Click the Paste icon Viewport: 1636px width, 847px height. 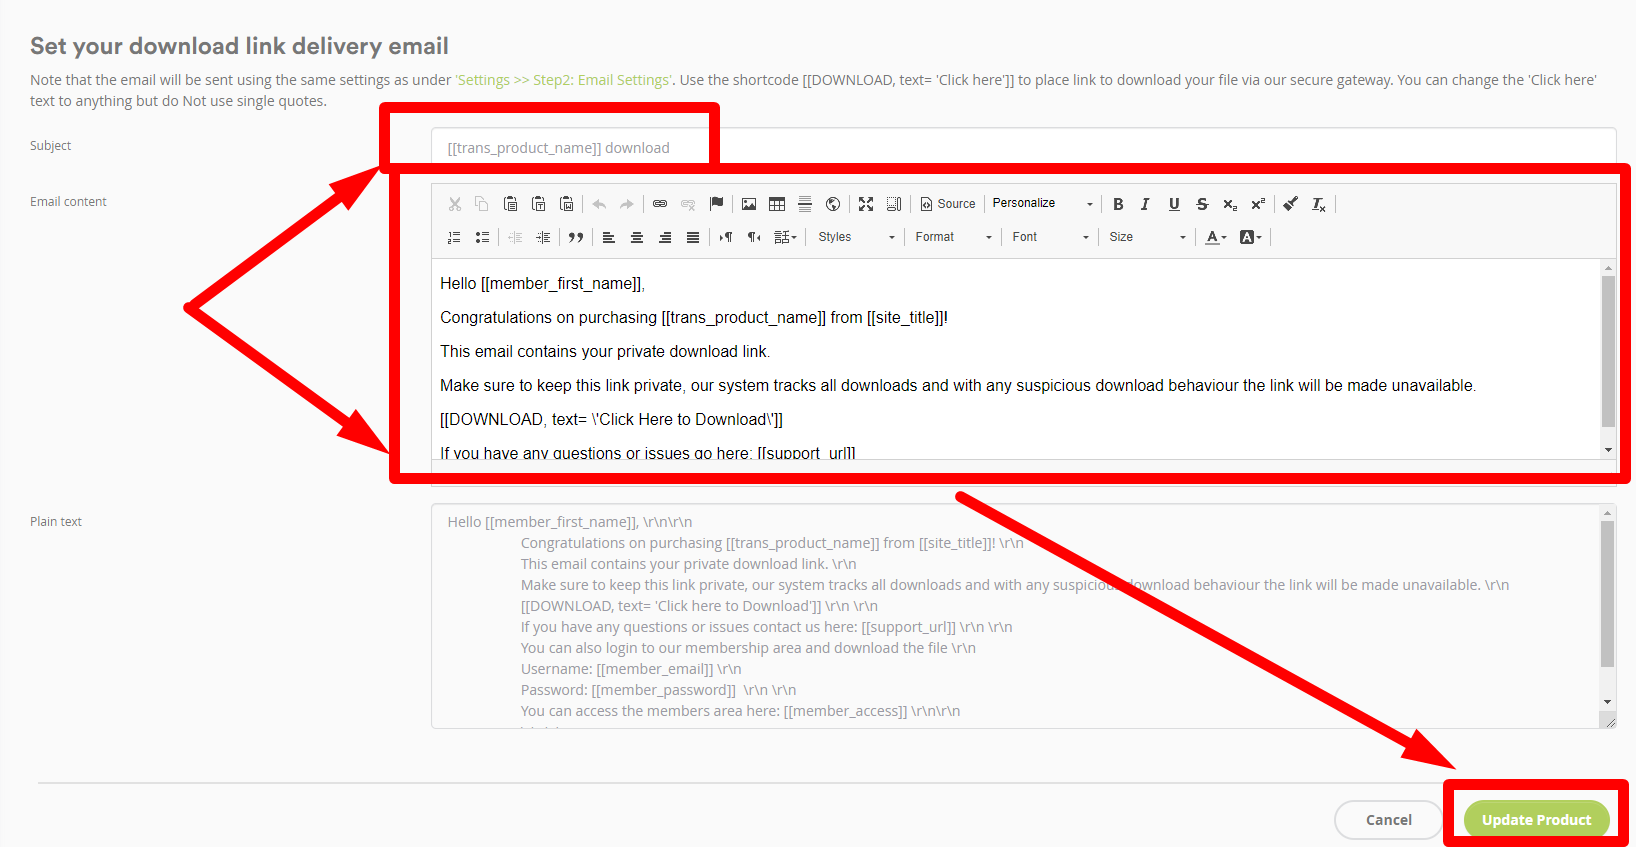(x=510, y=204)
